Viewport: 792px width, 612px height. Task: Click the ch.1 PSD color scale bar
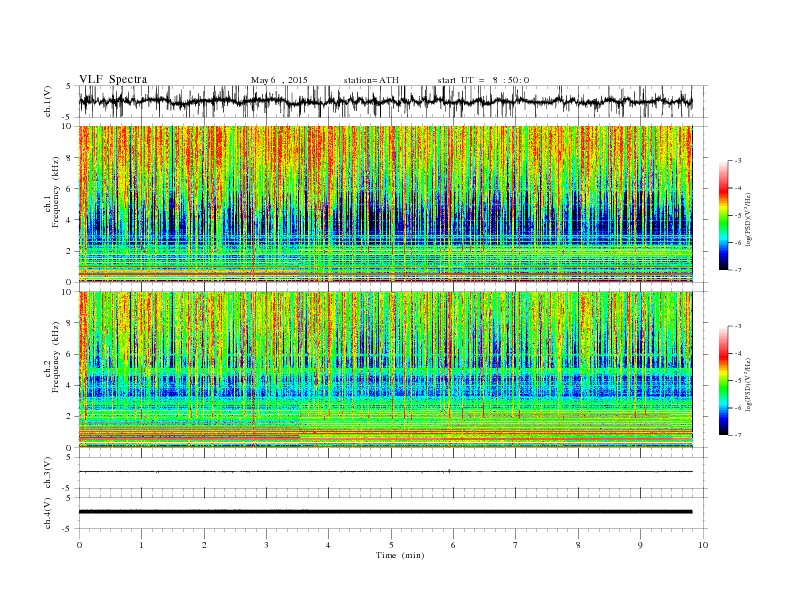click(723, 216)
